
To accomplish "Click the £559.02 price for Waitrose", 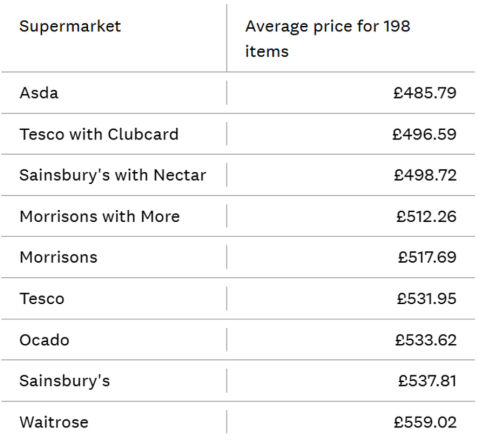I will 425,422.
